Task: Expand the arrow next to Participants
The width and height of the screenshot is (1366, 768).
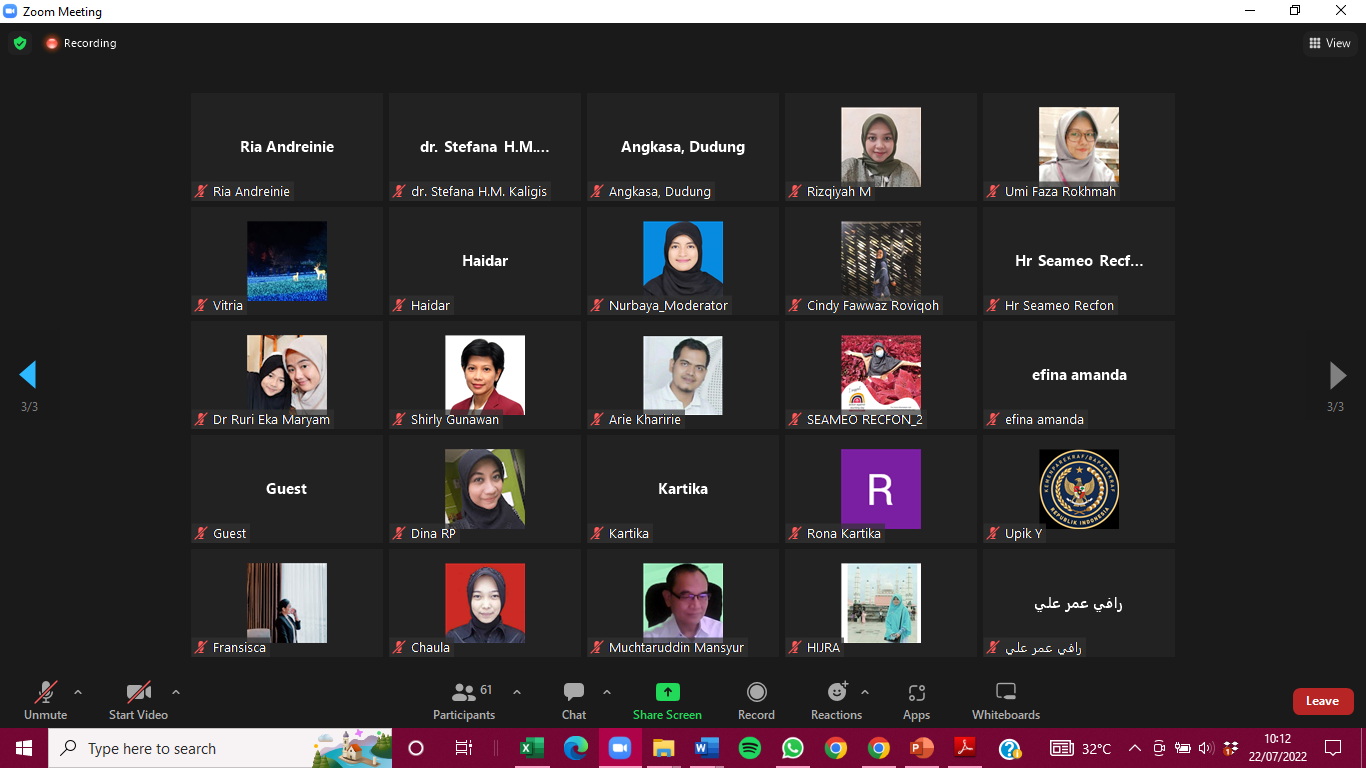Action: (517, 692)
